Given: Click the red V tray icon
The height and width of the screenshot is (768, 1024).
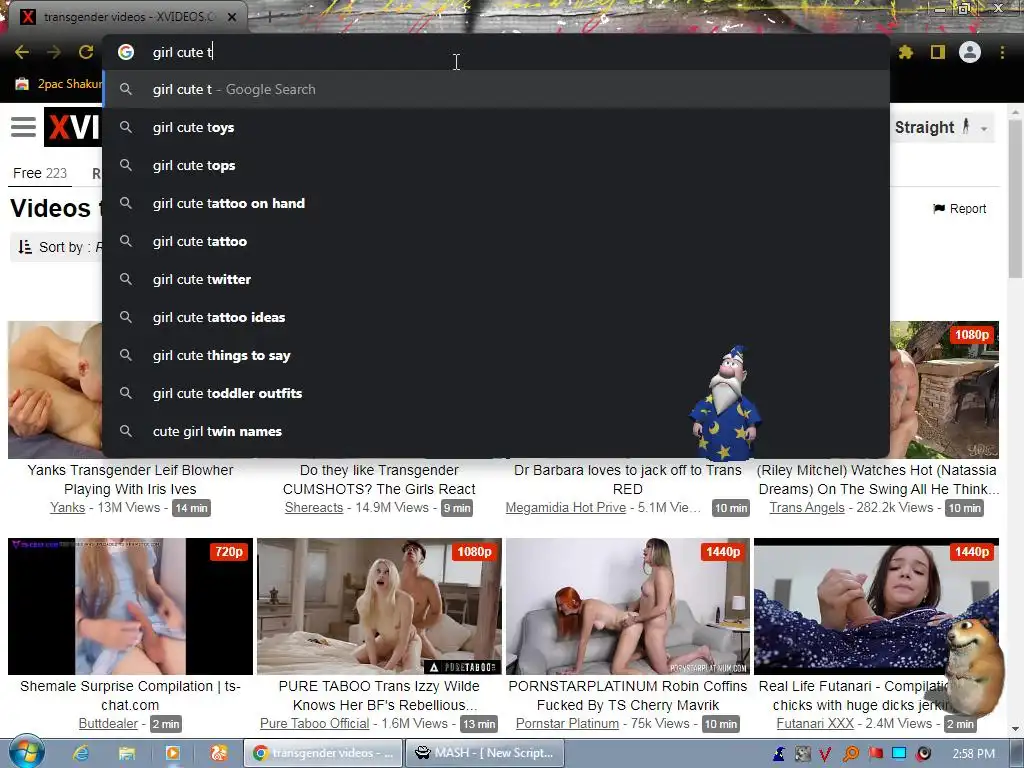Looking at the screenshot, I should (825, 754).
